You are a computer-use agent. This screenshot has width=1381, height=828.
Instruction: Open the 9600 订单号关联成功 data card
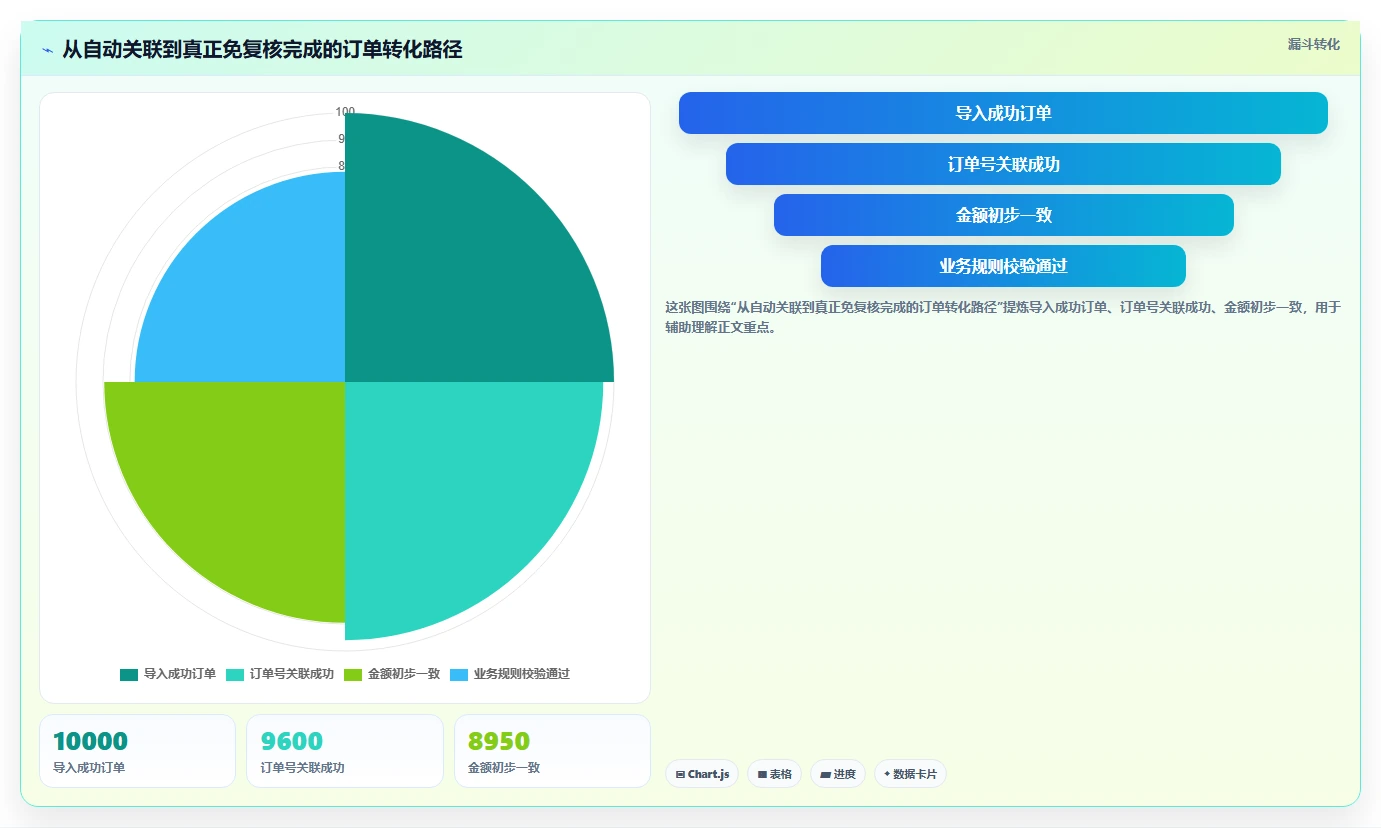pos(345,751)
